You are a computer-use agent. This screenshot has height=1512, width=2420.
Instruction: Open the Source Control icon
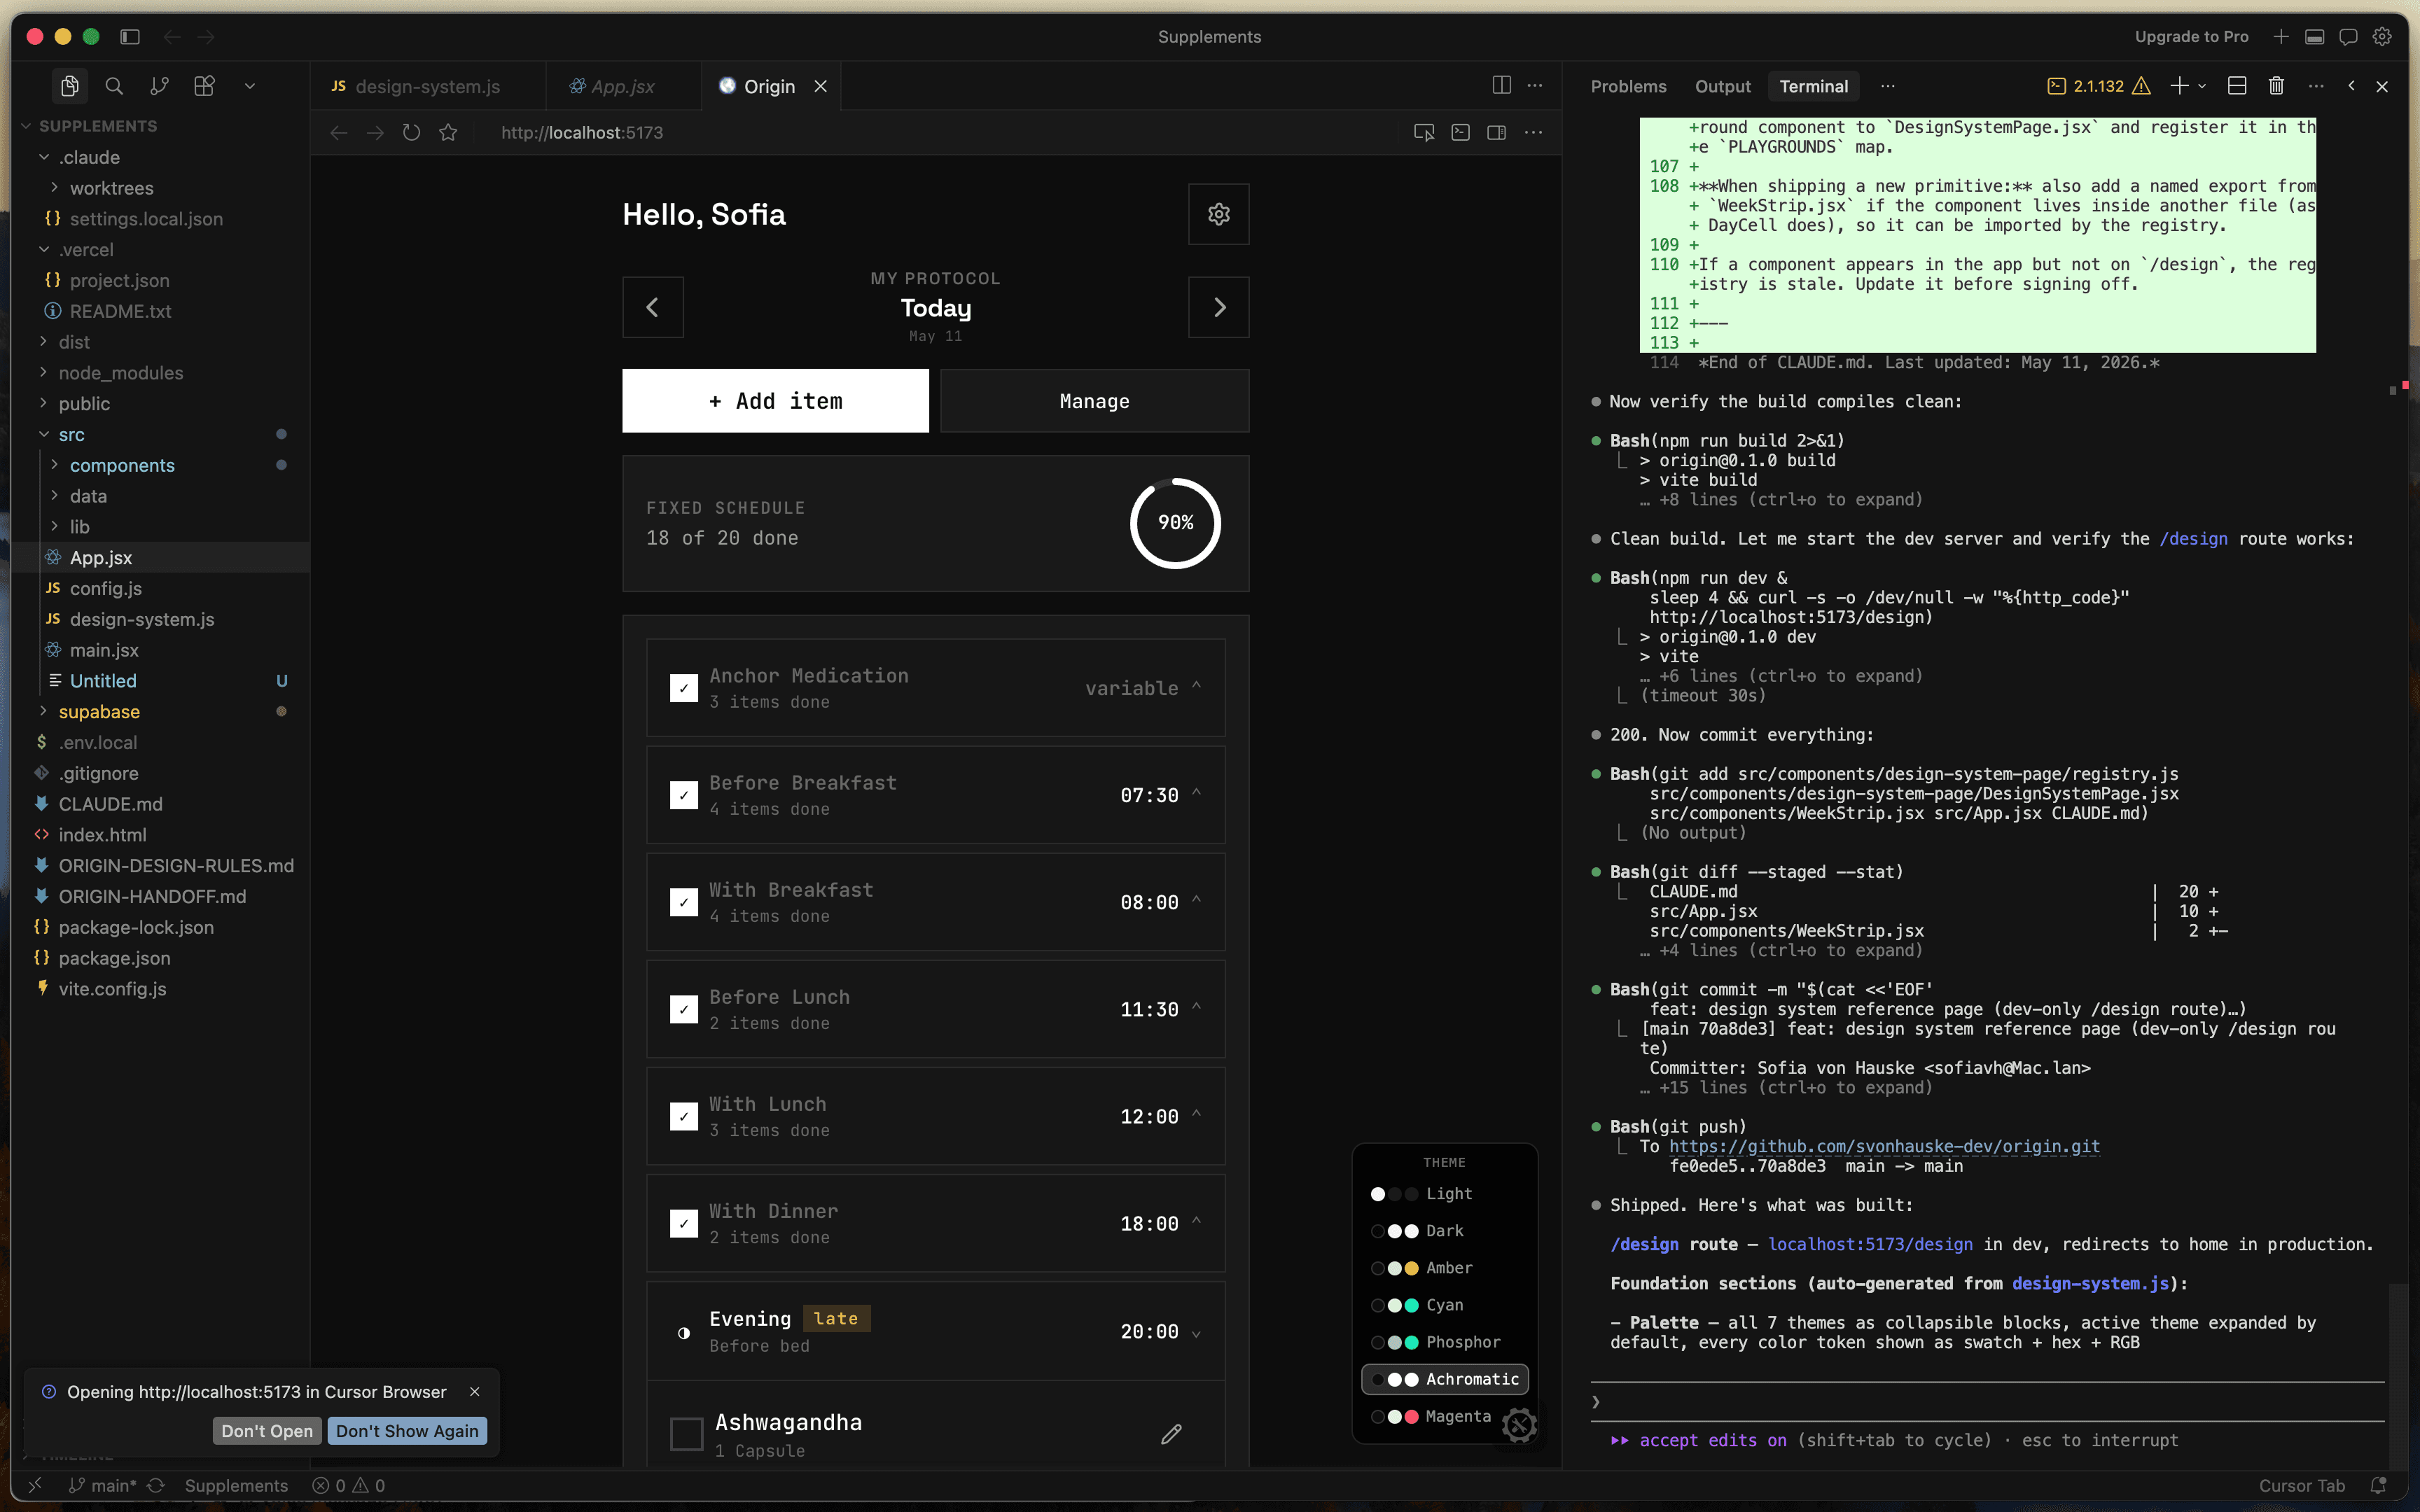[x=159, y=86]
